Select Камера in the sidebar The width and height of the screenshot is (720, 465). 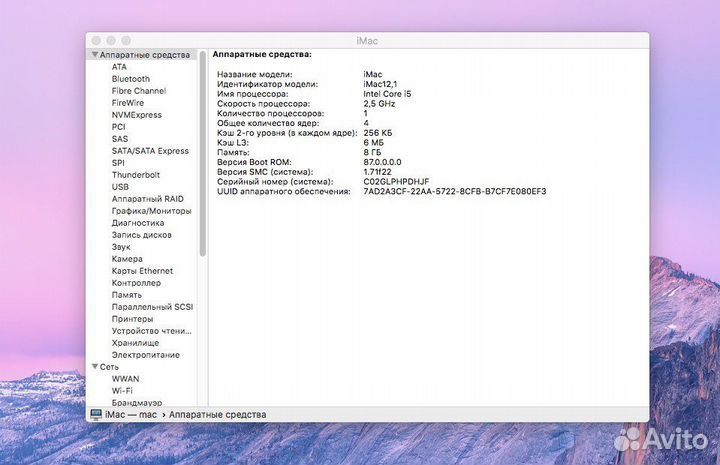coord(127,258)
